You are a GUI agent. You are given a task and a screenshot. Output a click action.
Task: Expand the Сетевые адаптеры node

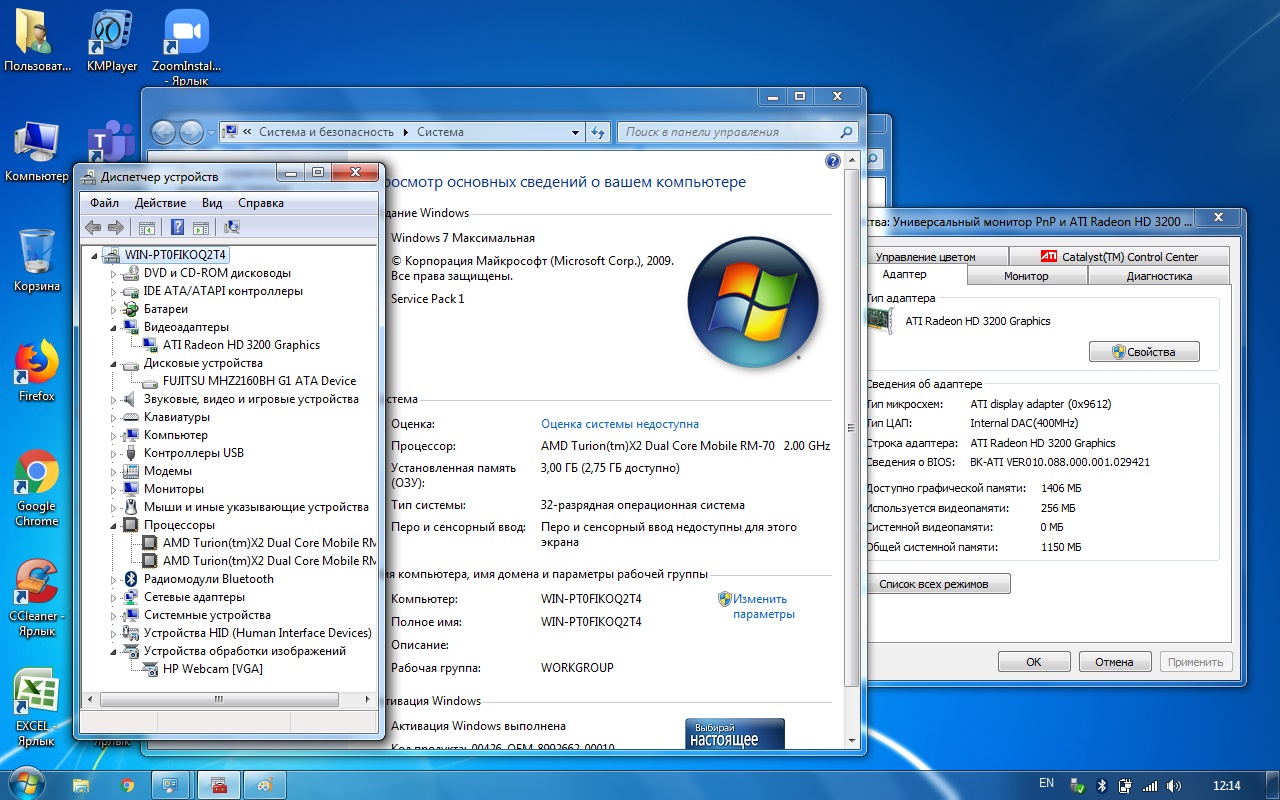113,597
